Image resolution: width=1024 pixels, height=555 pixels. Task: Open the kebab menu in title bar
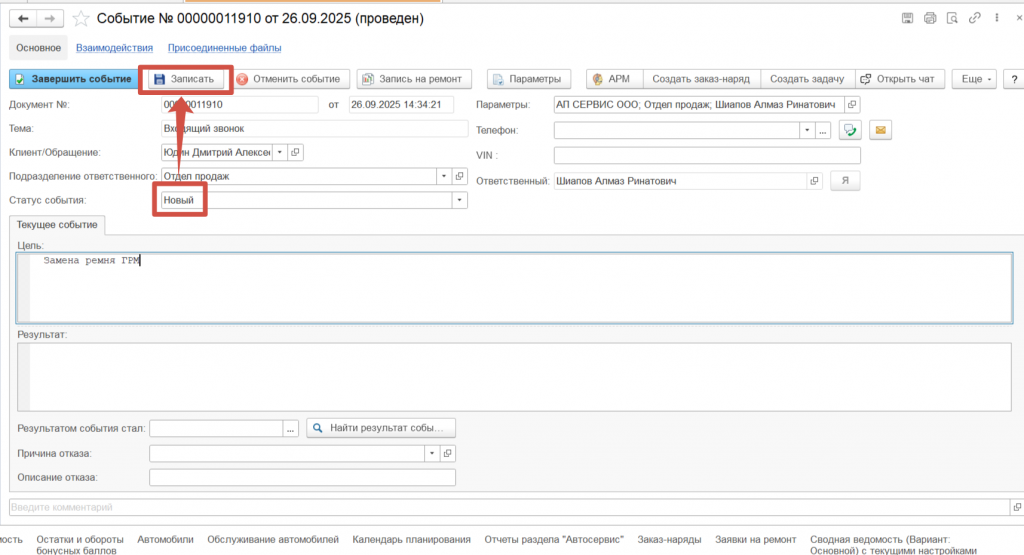pyautogui.click(x=995, y=18)
